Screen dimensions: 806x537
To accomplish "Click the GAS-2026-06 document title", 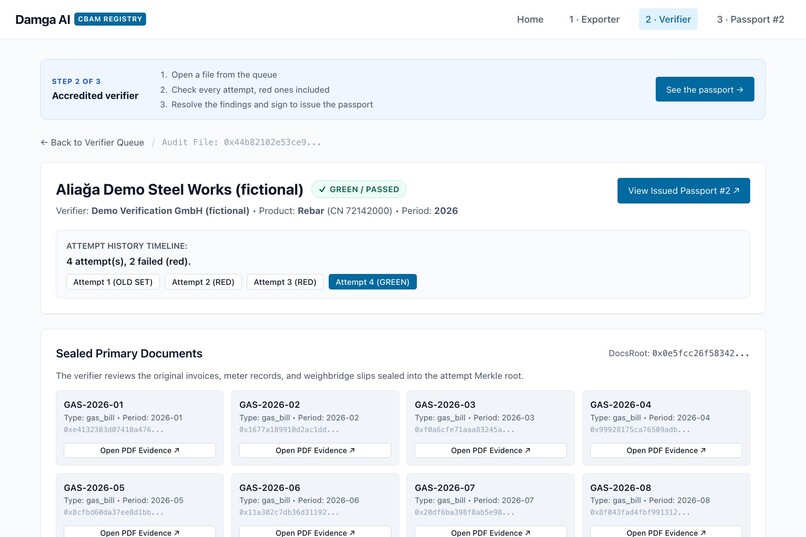I will coord(269,488).
